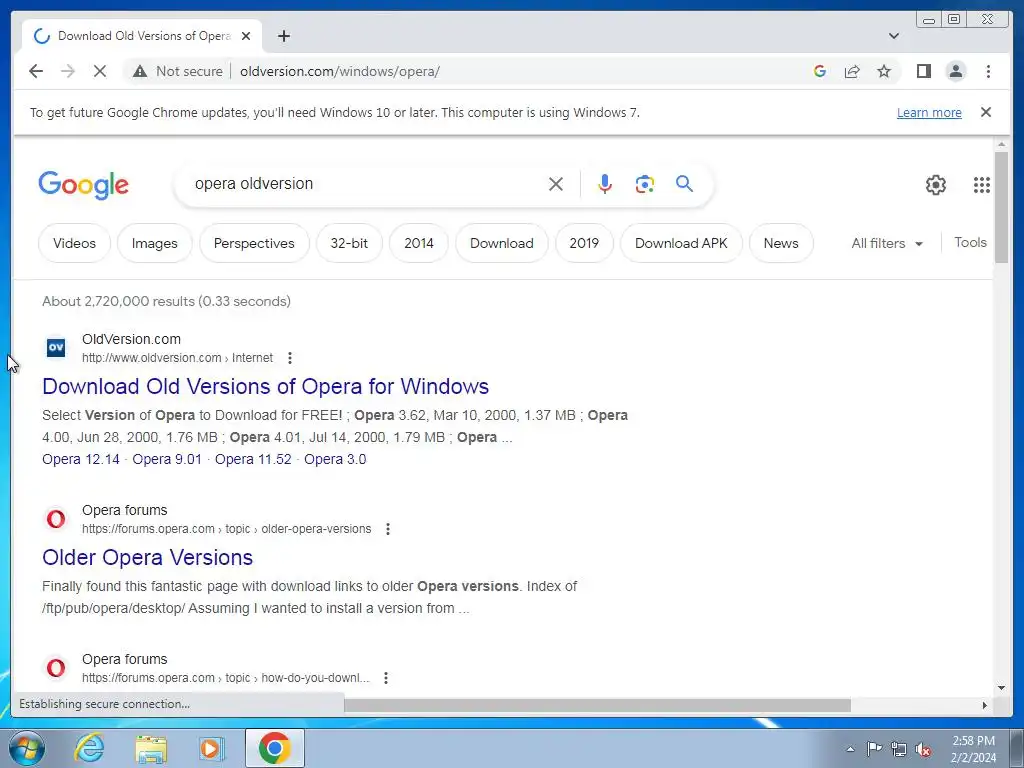Select the 2014 filter chip

tap(419, 243)
